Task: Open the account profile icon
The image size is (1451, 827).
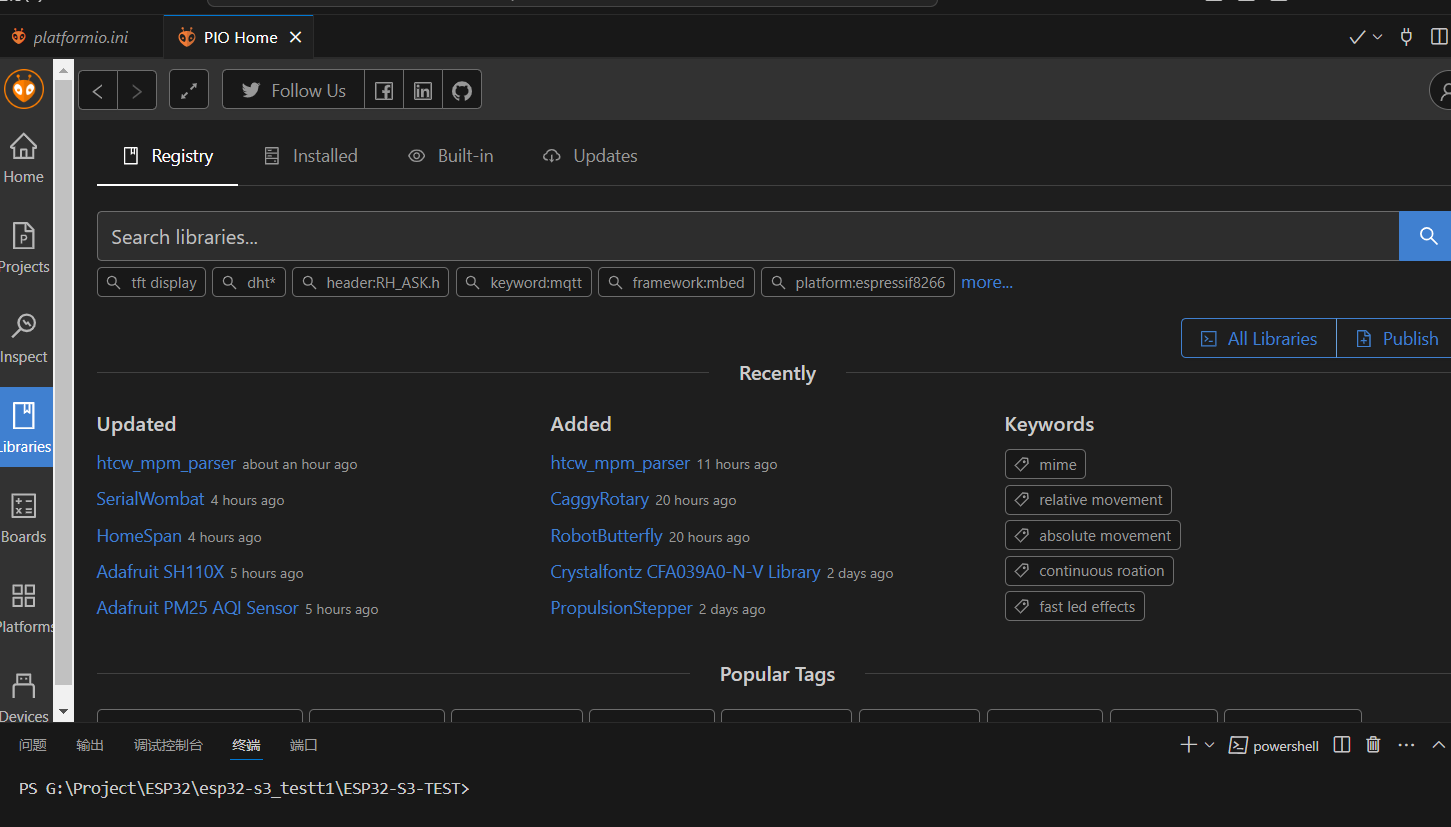Action: pos(1442,90)
